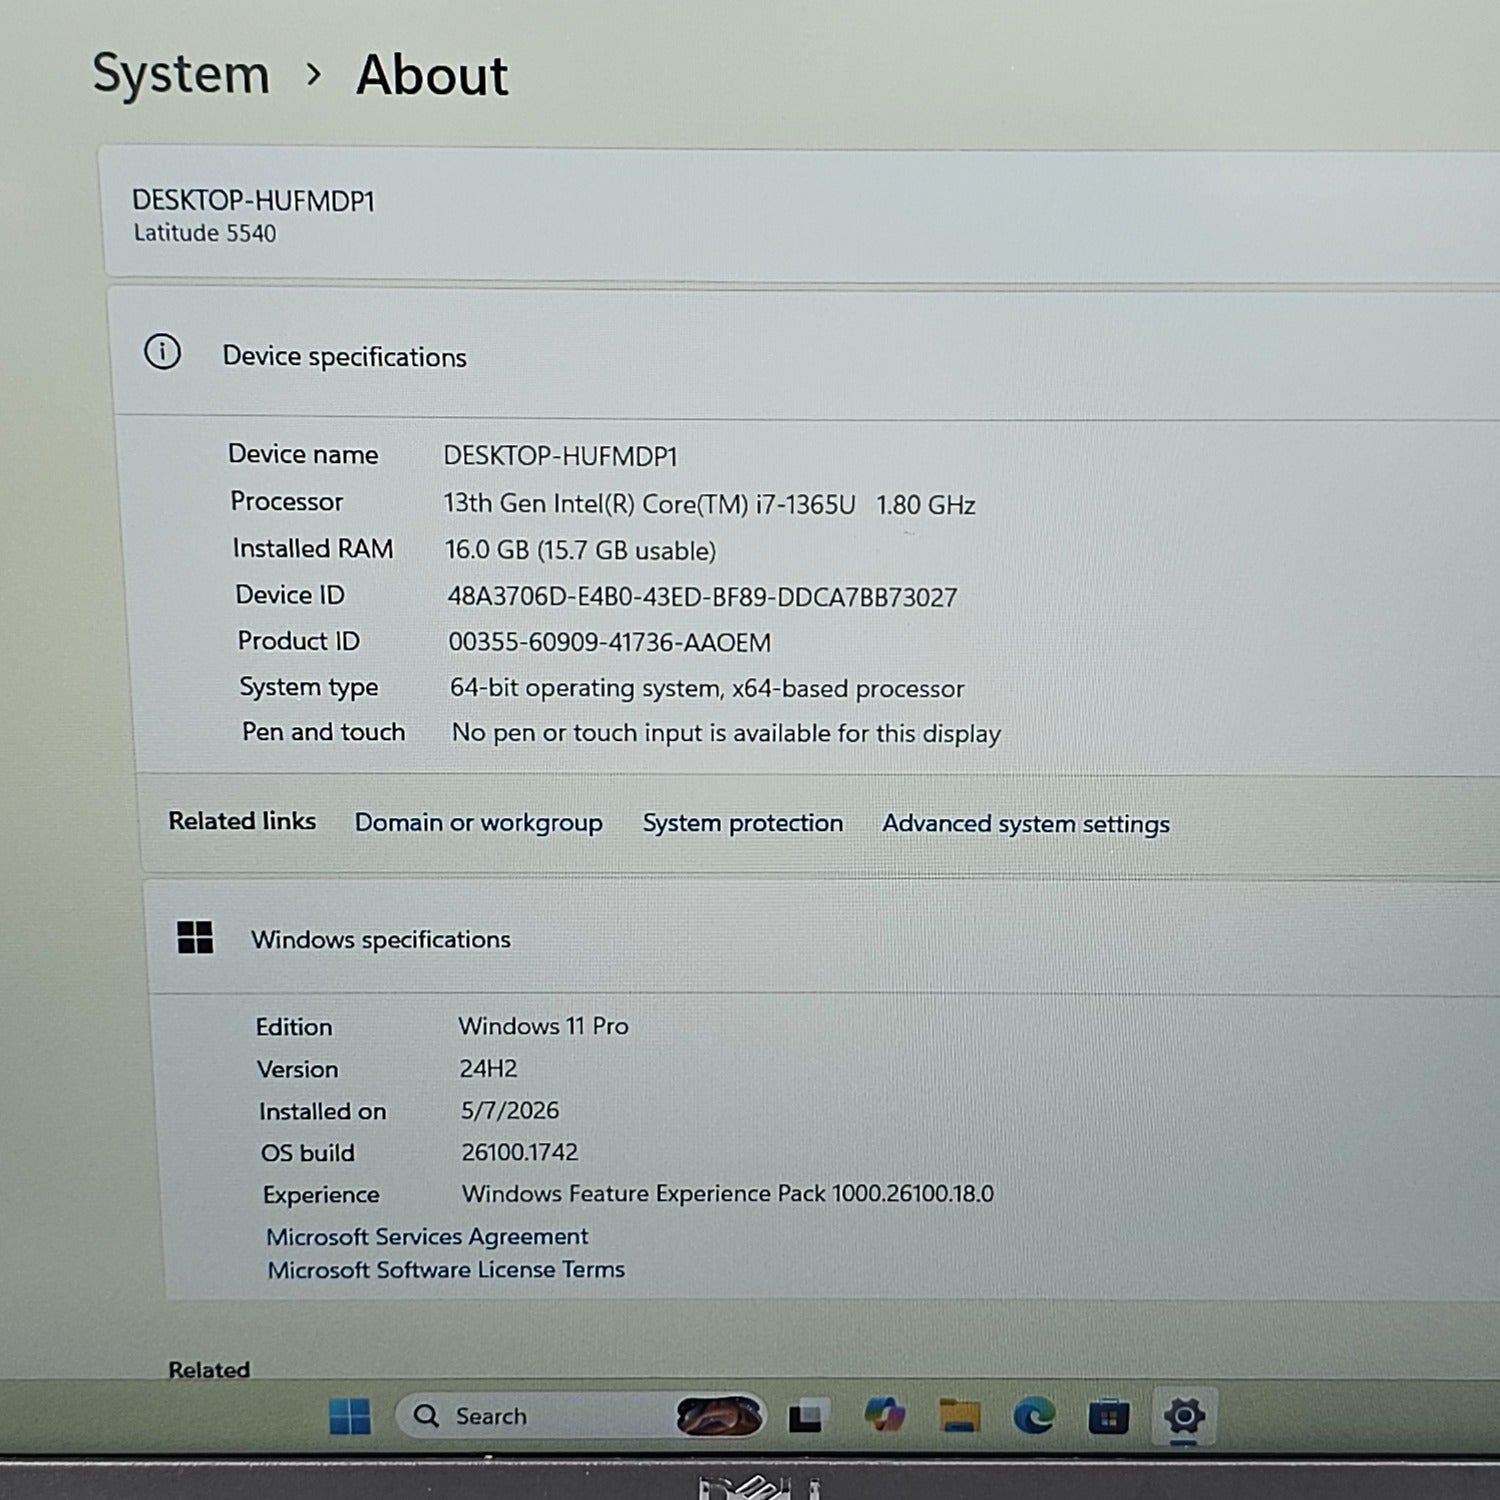Click the Pen and touch label
Image resolution: width=1500 pixels, height=1500 pixels.
click(x=324, y=732)
